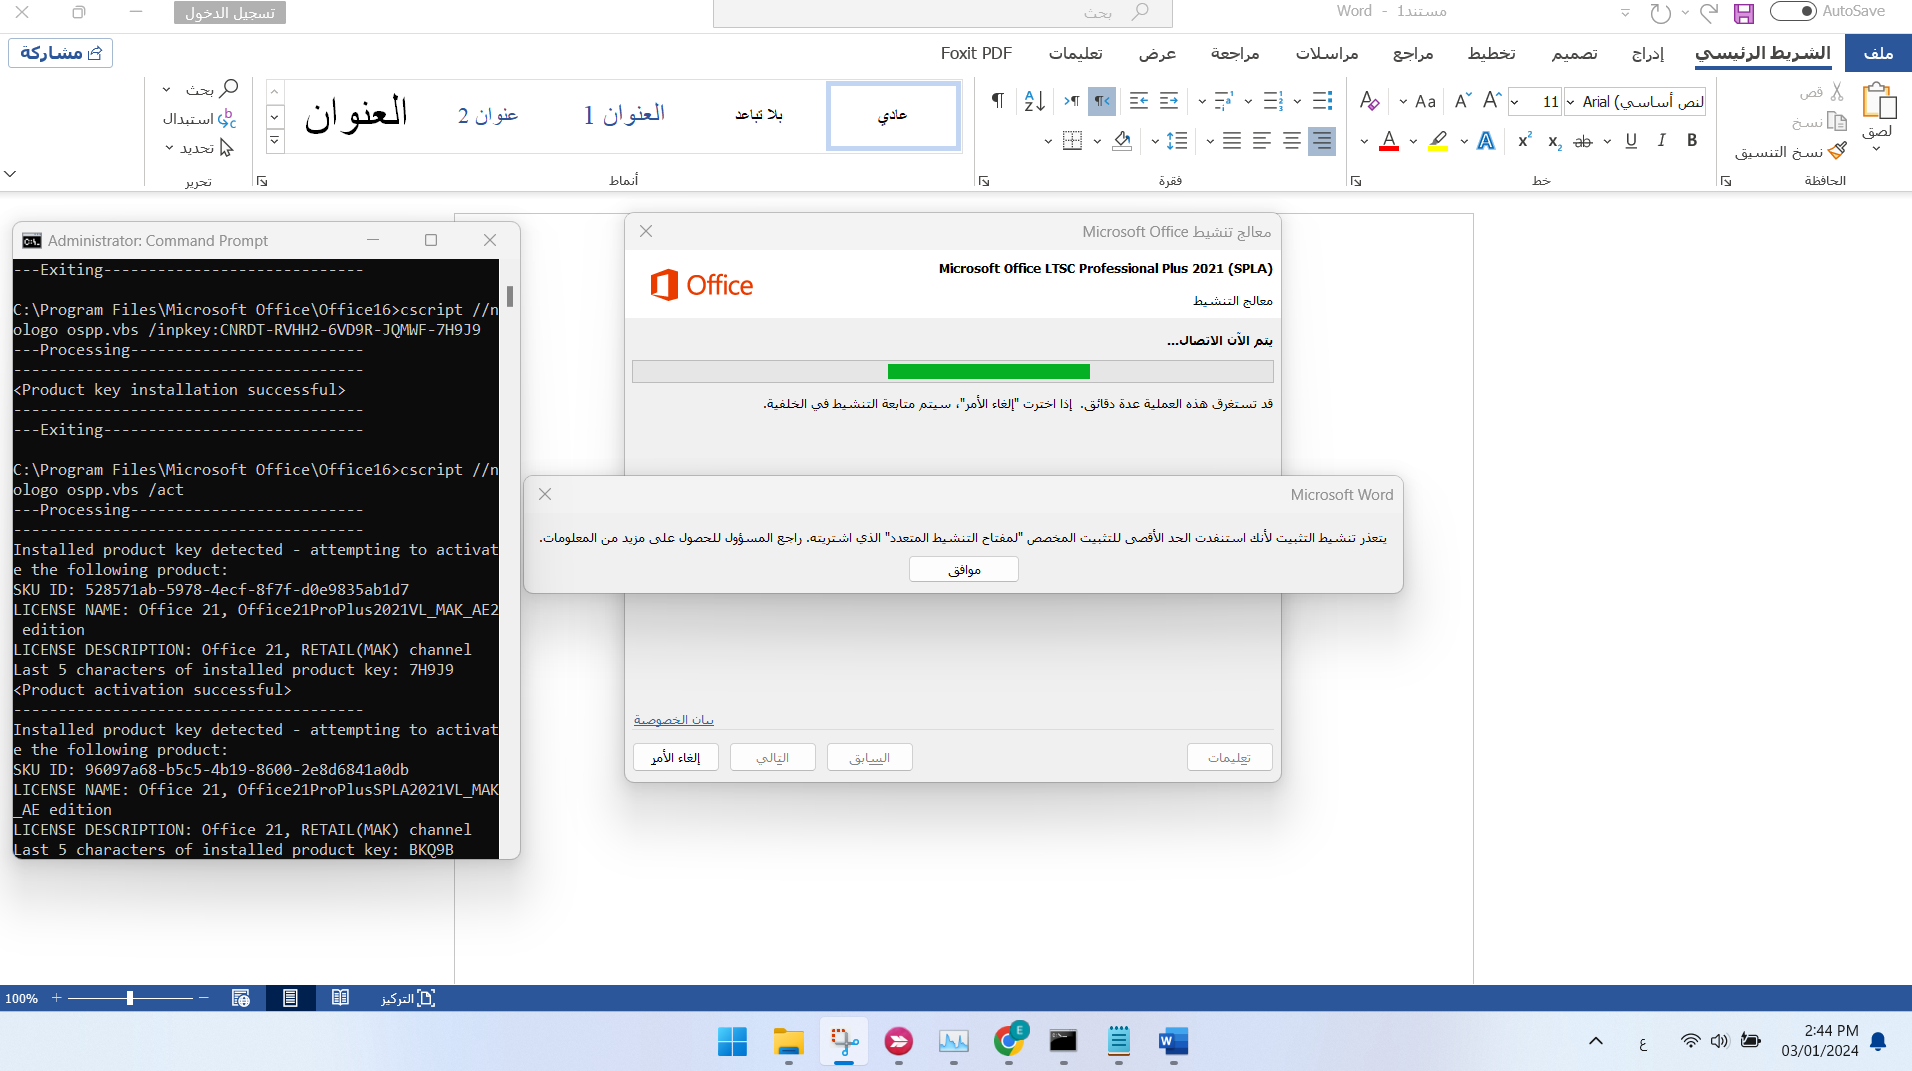Open the Design (تصميم) tab
The image size is (1912, 1071).
pyautogui.click(x=1574, y=53)
